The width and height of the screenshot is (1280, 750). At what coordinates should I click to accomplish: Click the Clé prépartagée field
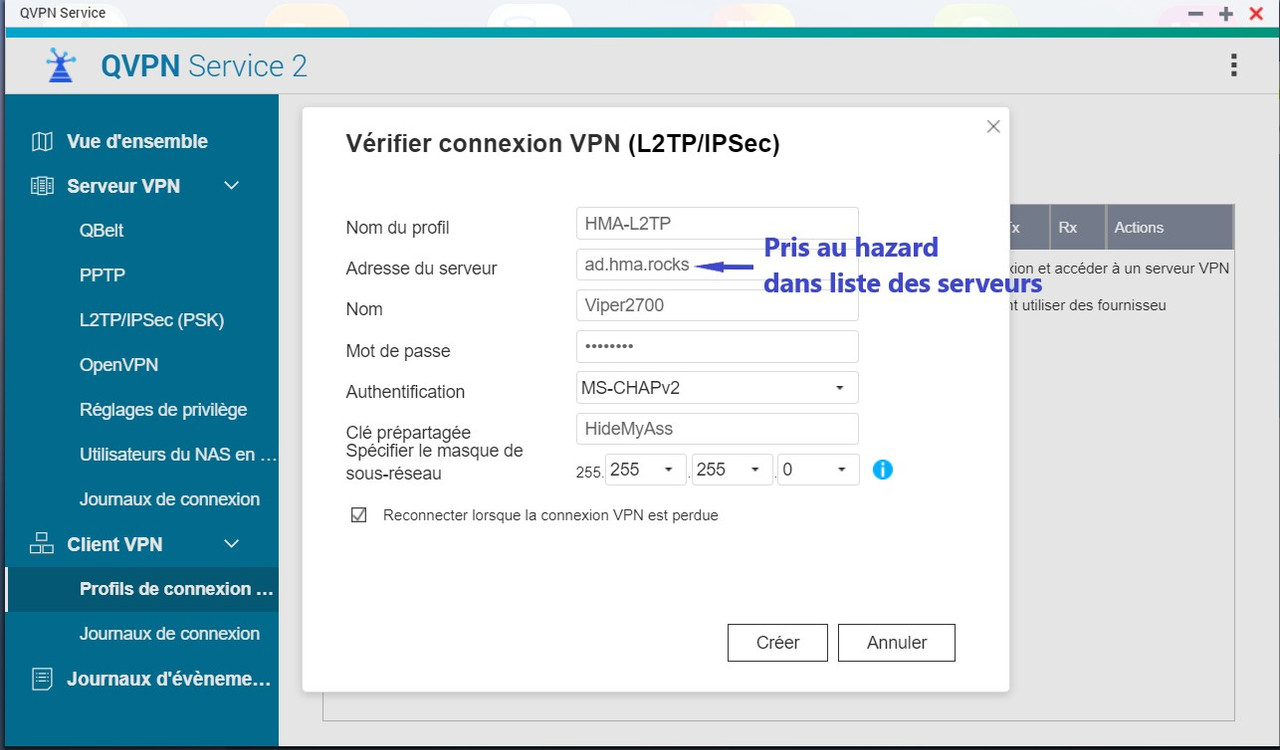[717, 428]
